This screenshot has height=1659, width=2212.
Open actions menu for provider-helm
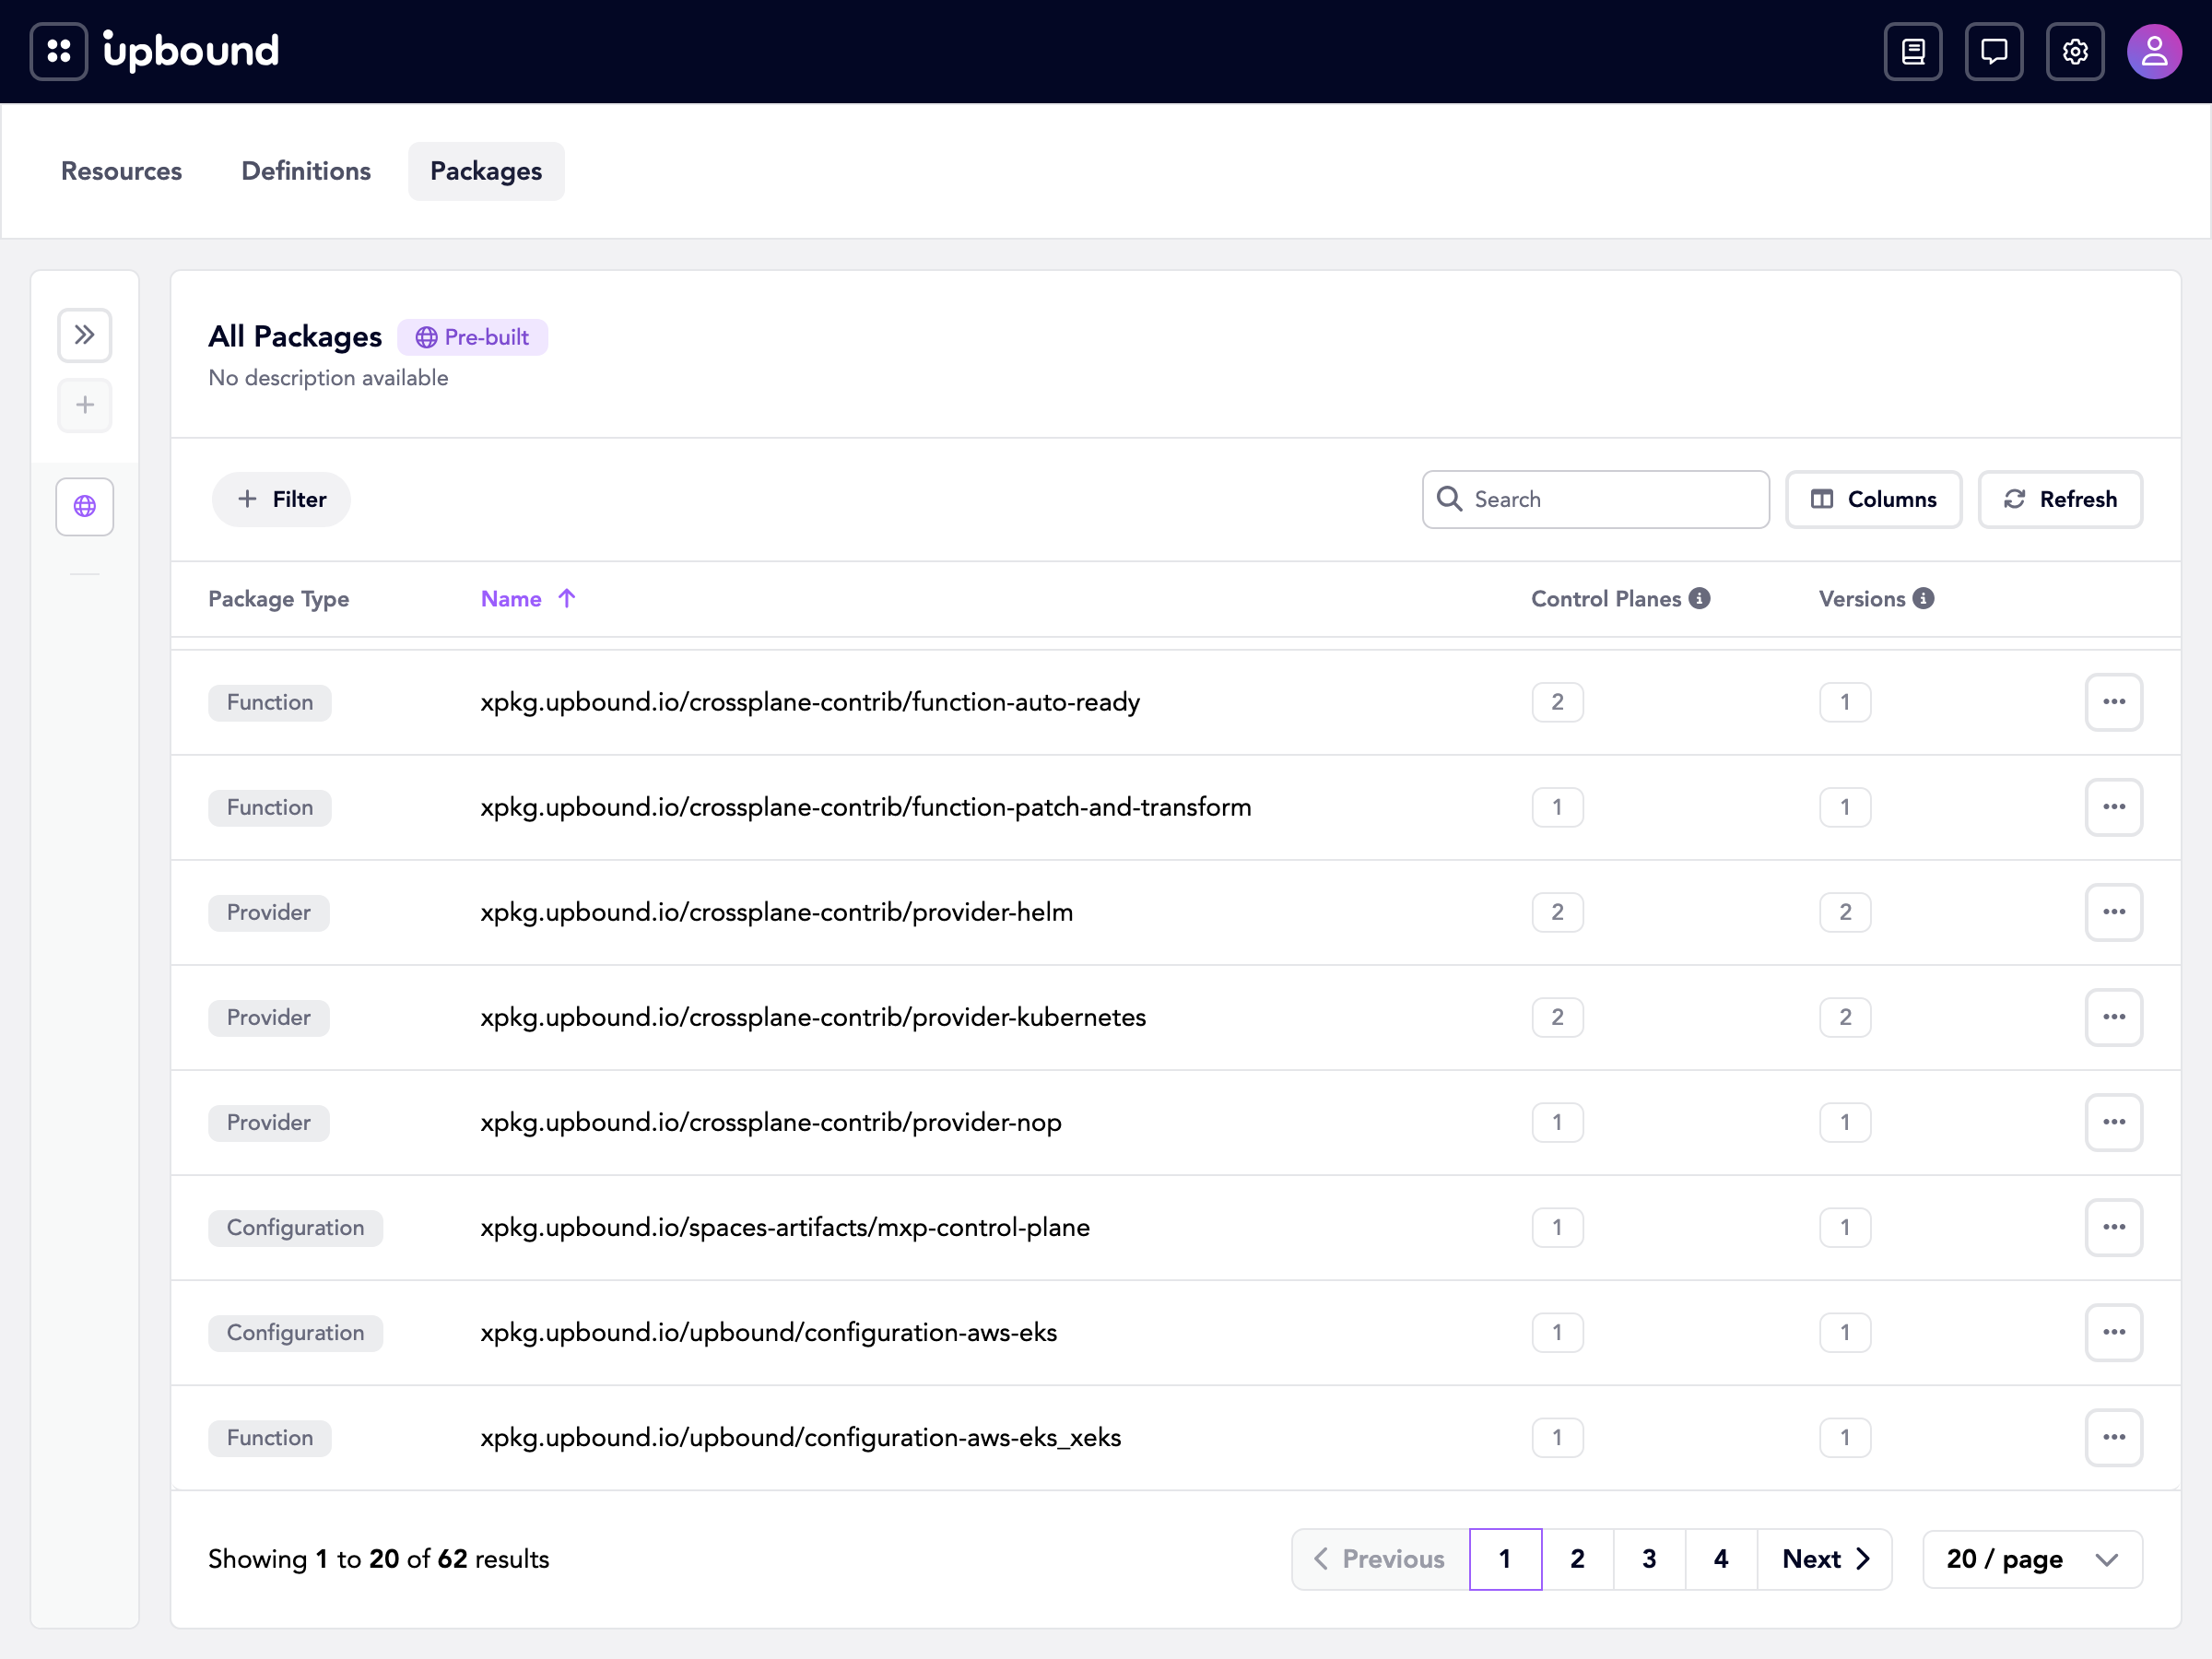(2114, 912)
